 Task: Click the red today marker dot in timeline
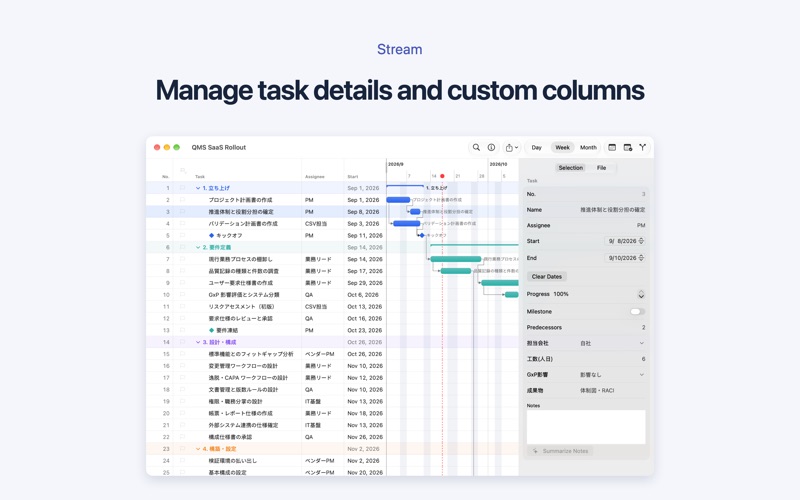click(442, 176)
